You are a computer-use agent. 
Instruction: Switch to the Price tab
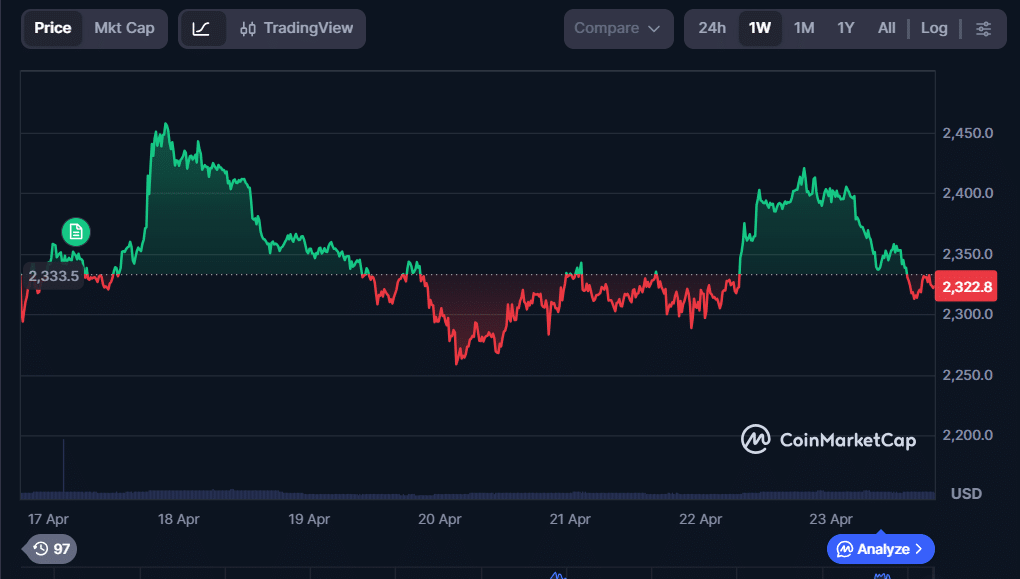point(52,28)
